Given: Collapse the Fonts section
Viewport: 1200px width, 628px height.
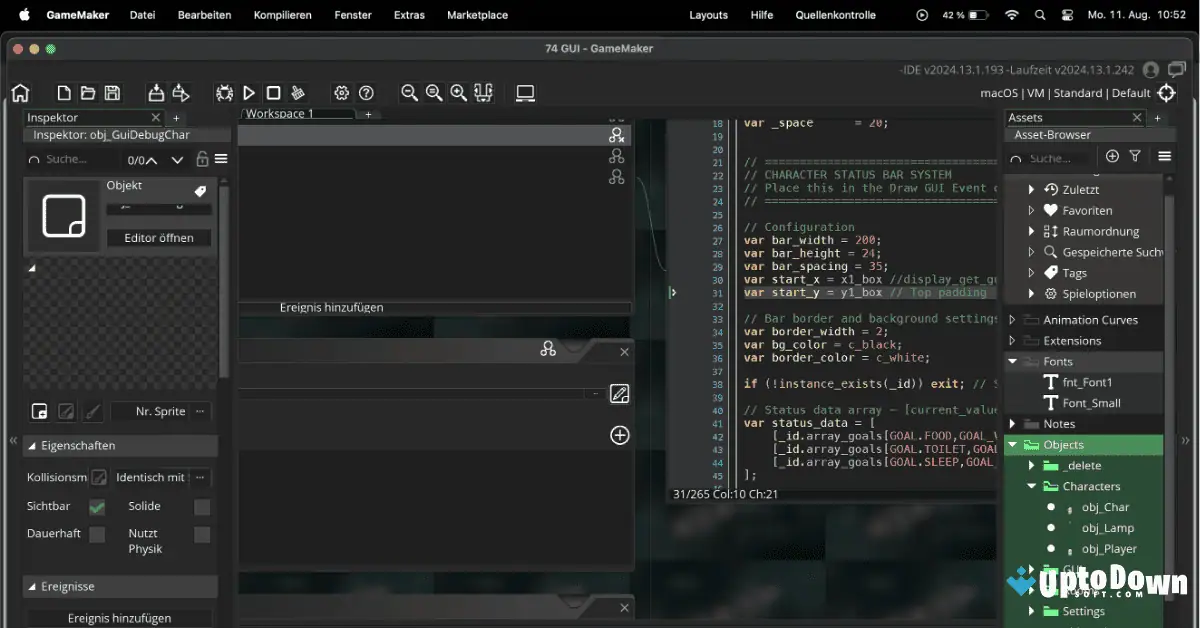Looking at the screenshot, I should [1012, 361].
